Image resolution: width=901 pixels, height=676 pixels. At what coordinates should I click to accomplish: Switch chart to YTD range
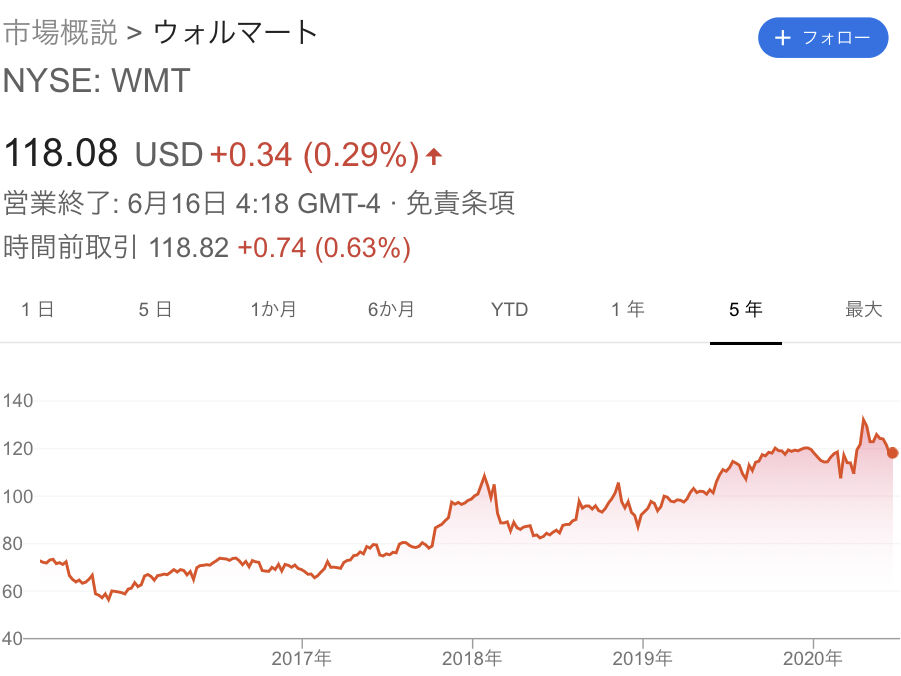pos(510,309)
